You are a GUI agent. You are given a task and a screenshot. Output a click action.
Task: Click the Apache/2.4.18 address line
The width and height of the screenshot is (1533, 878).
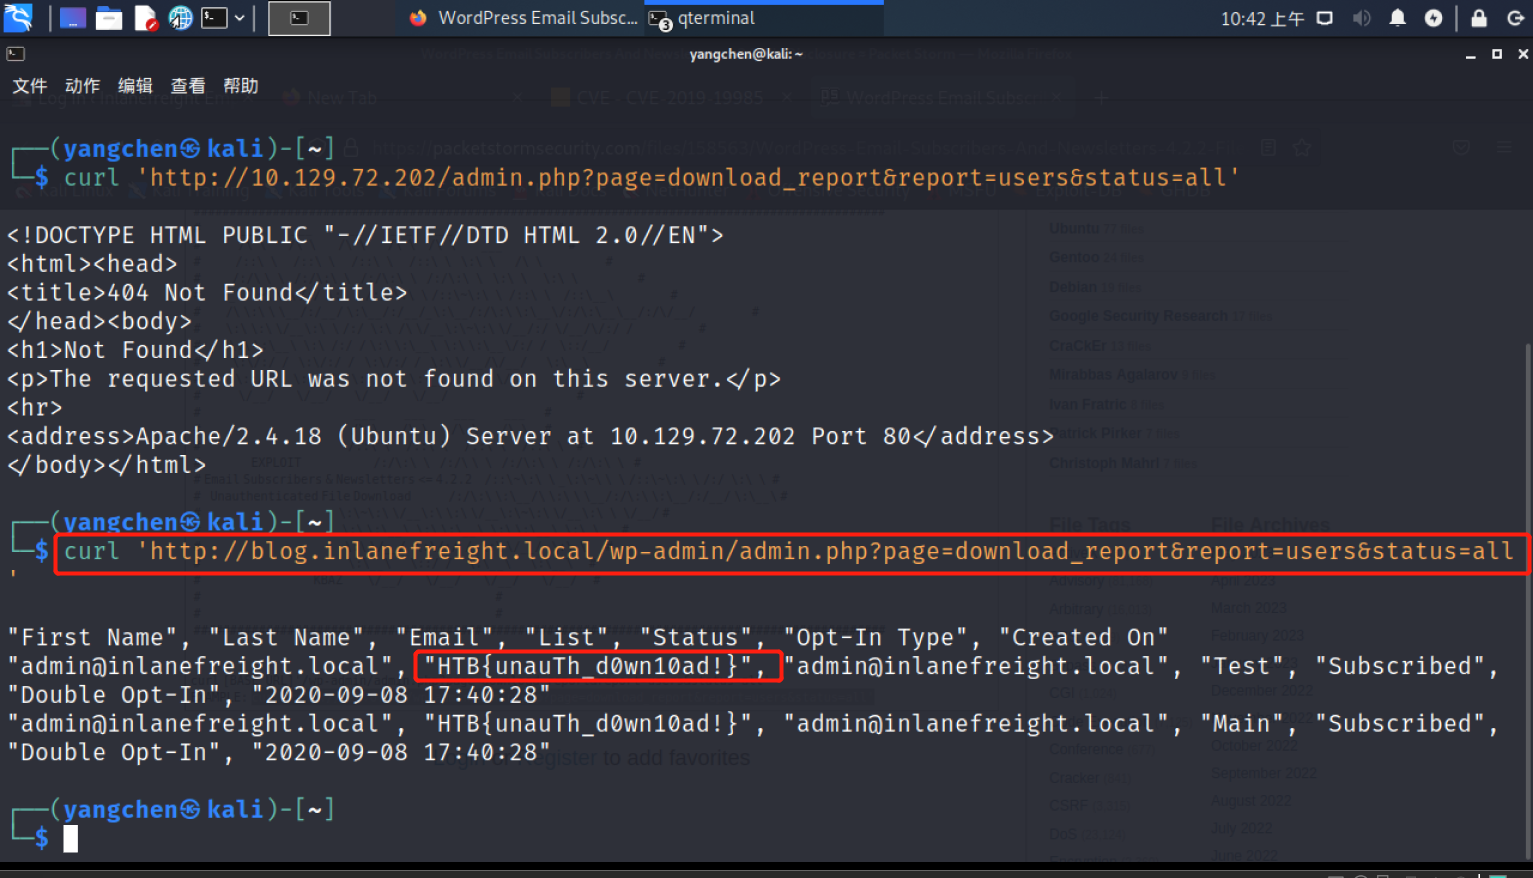click(531, 437)
